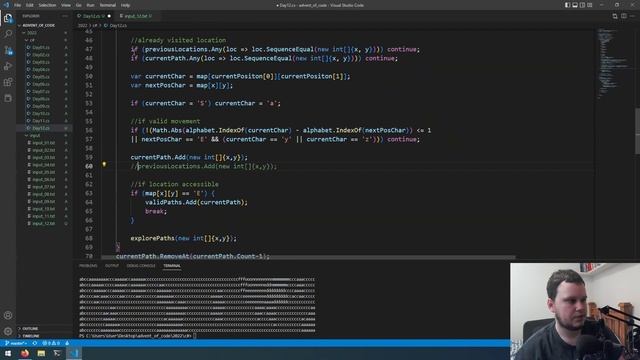Viewport: 640px width, 360px height.
Task: Open the editor More Actions ellipsis
Action: point(633,16)
